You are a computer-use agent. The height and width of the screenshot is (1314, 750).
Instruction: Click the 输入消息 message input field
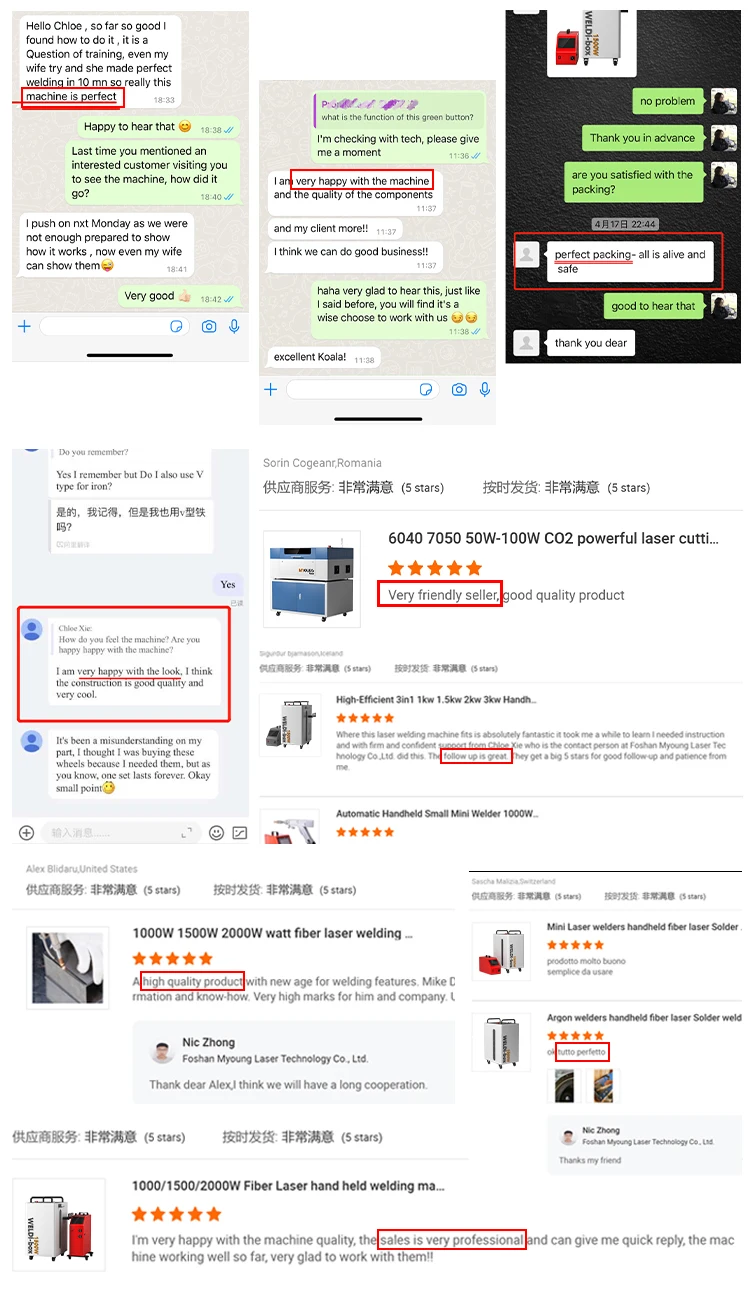[120, 832]
